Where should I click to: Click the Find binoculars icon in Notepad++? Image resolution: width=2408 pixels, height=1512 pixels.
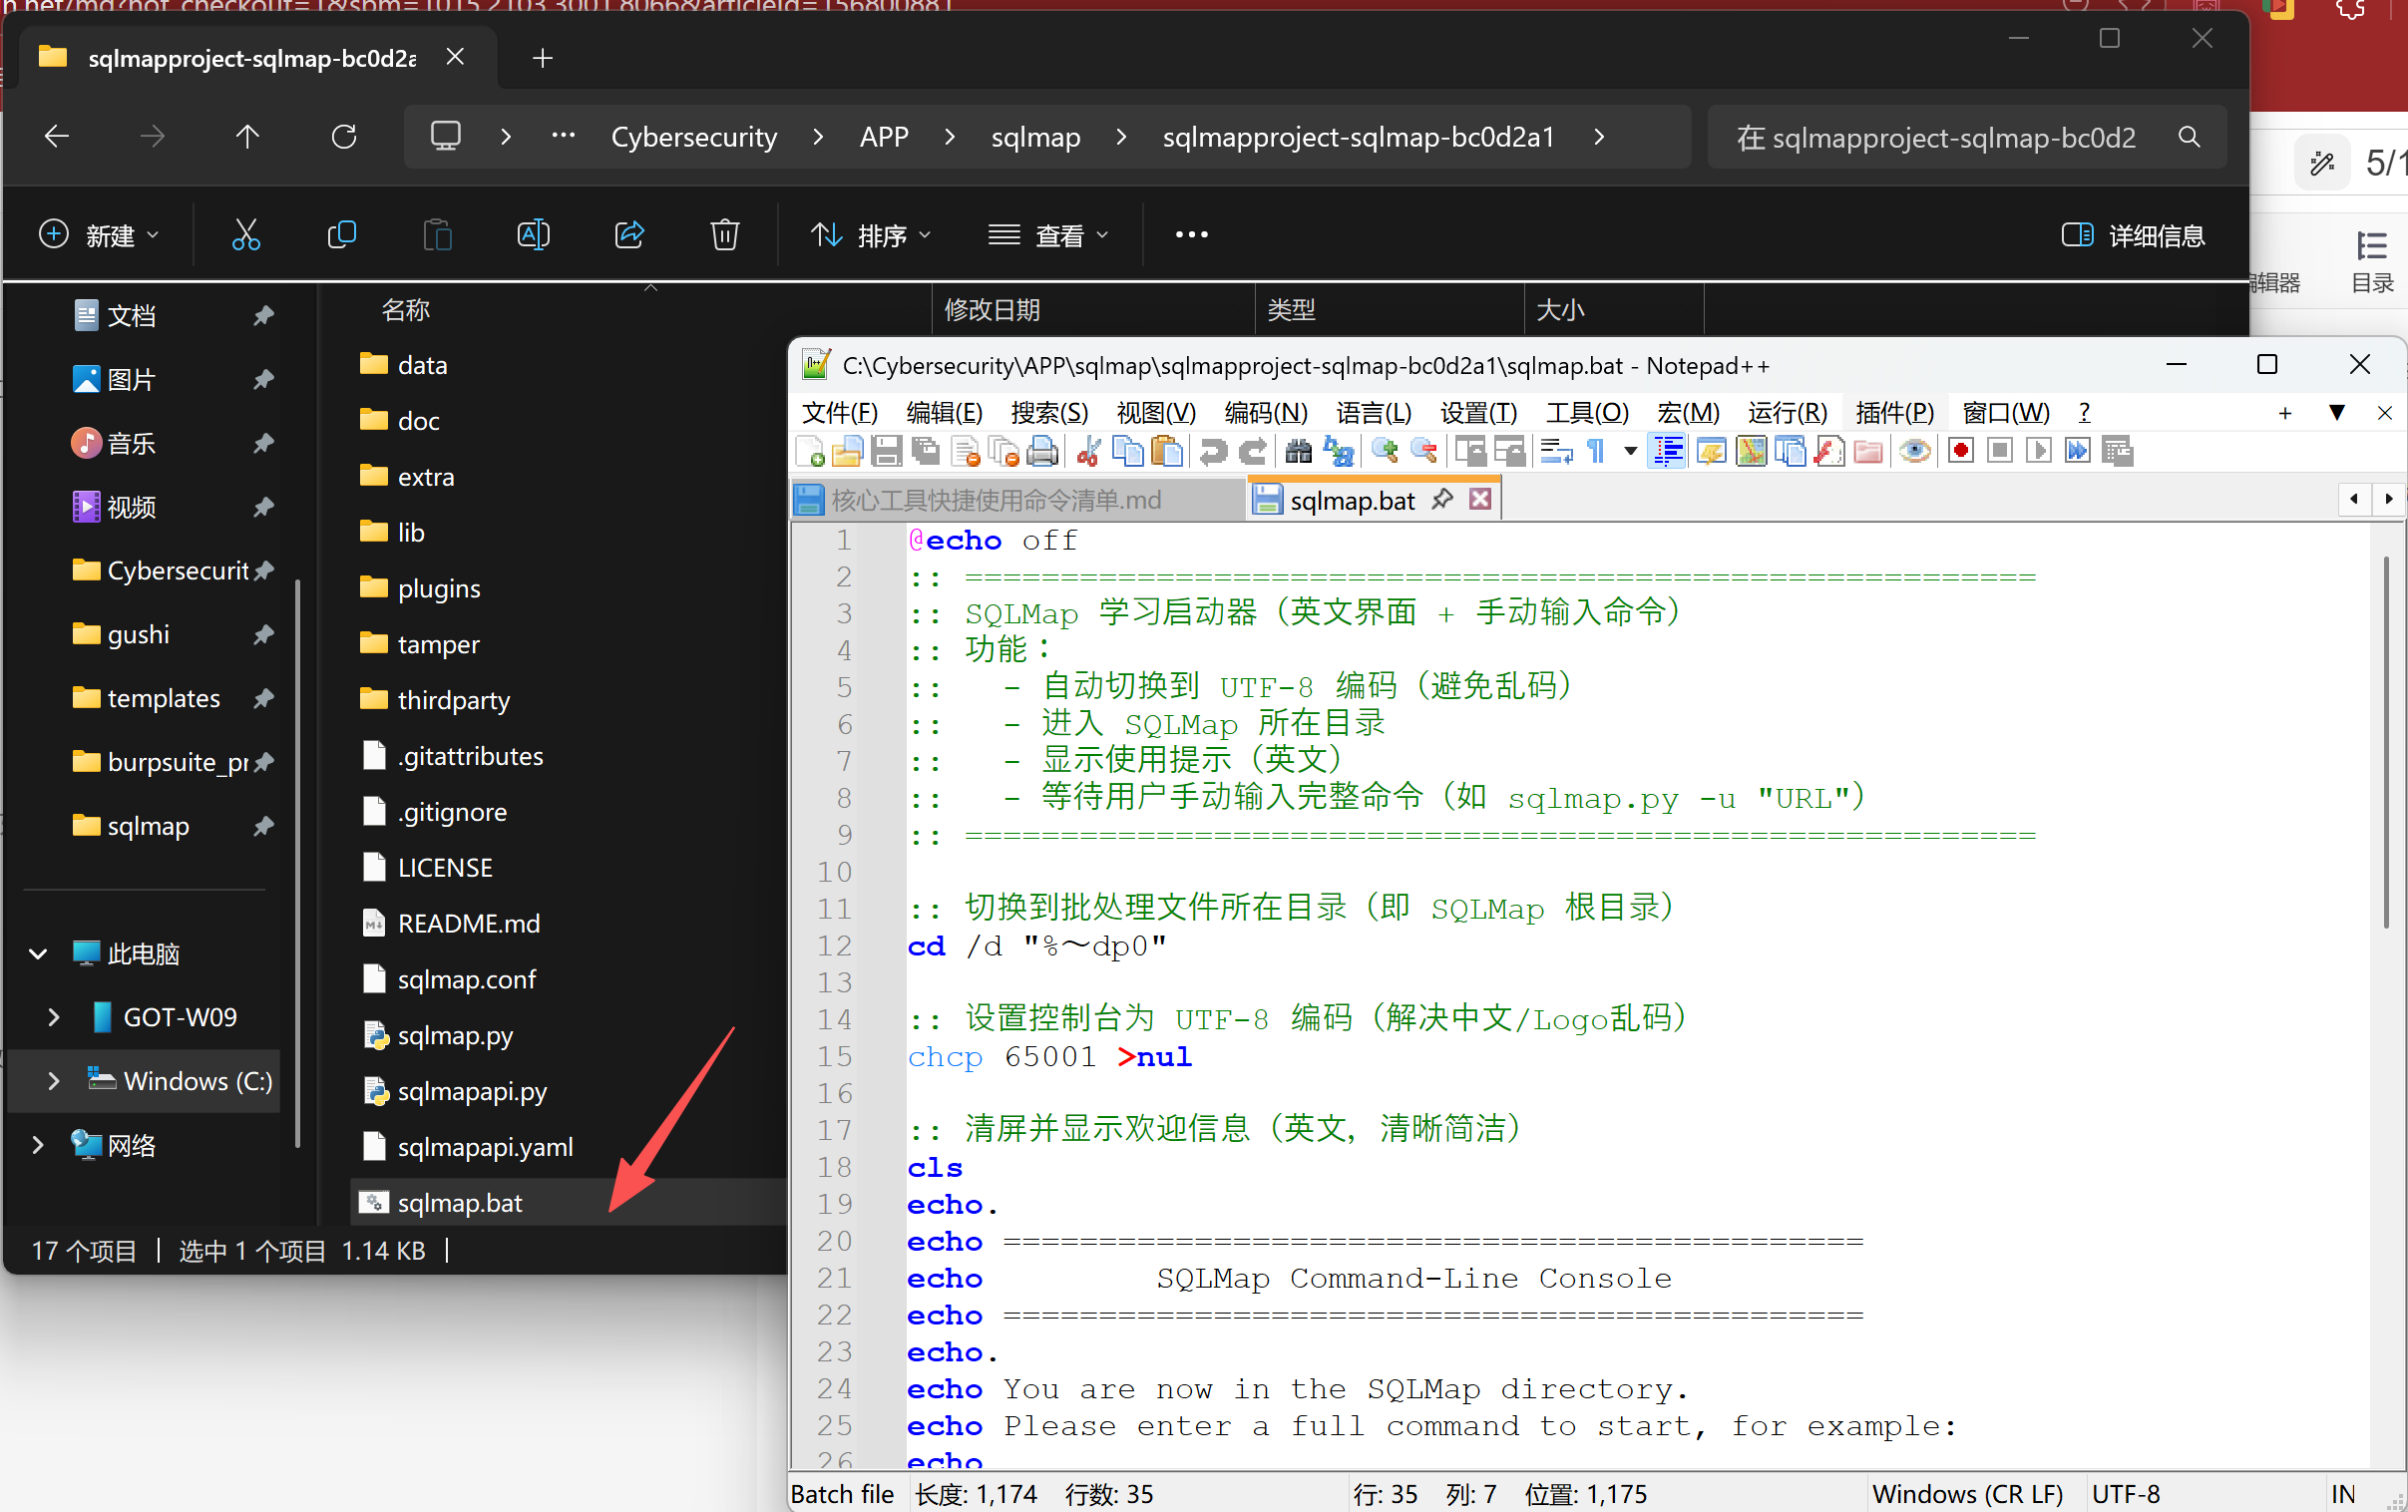tap(1298, 451)
